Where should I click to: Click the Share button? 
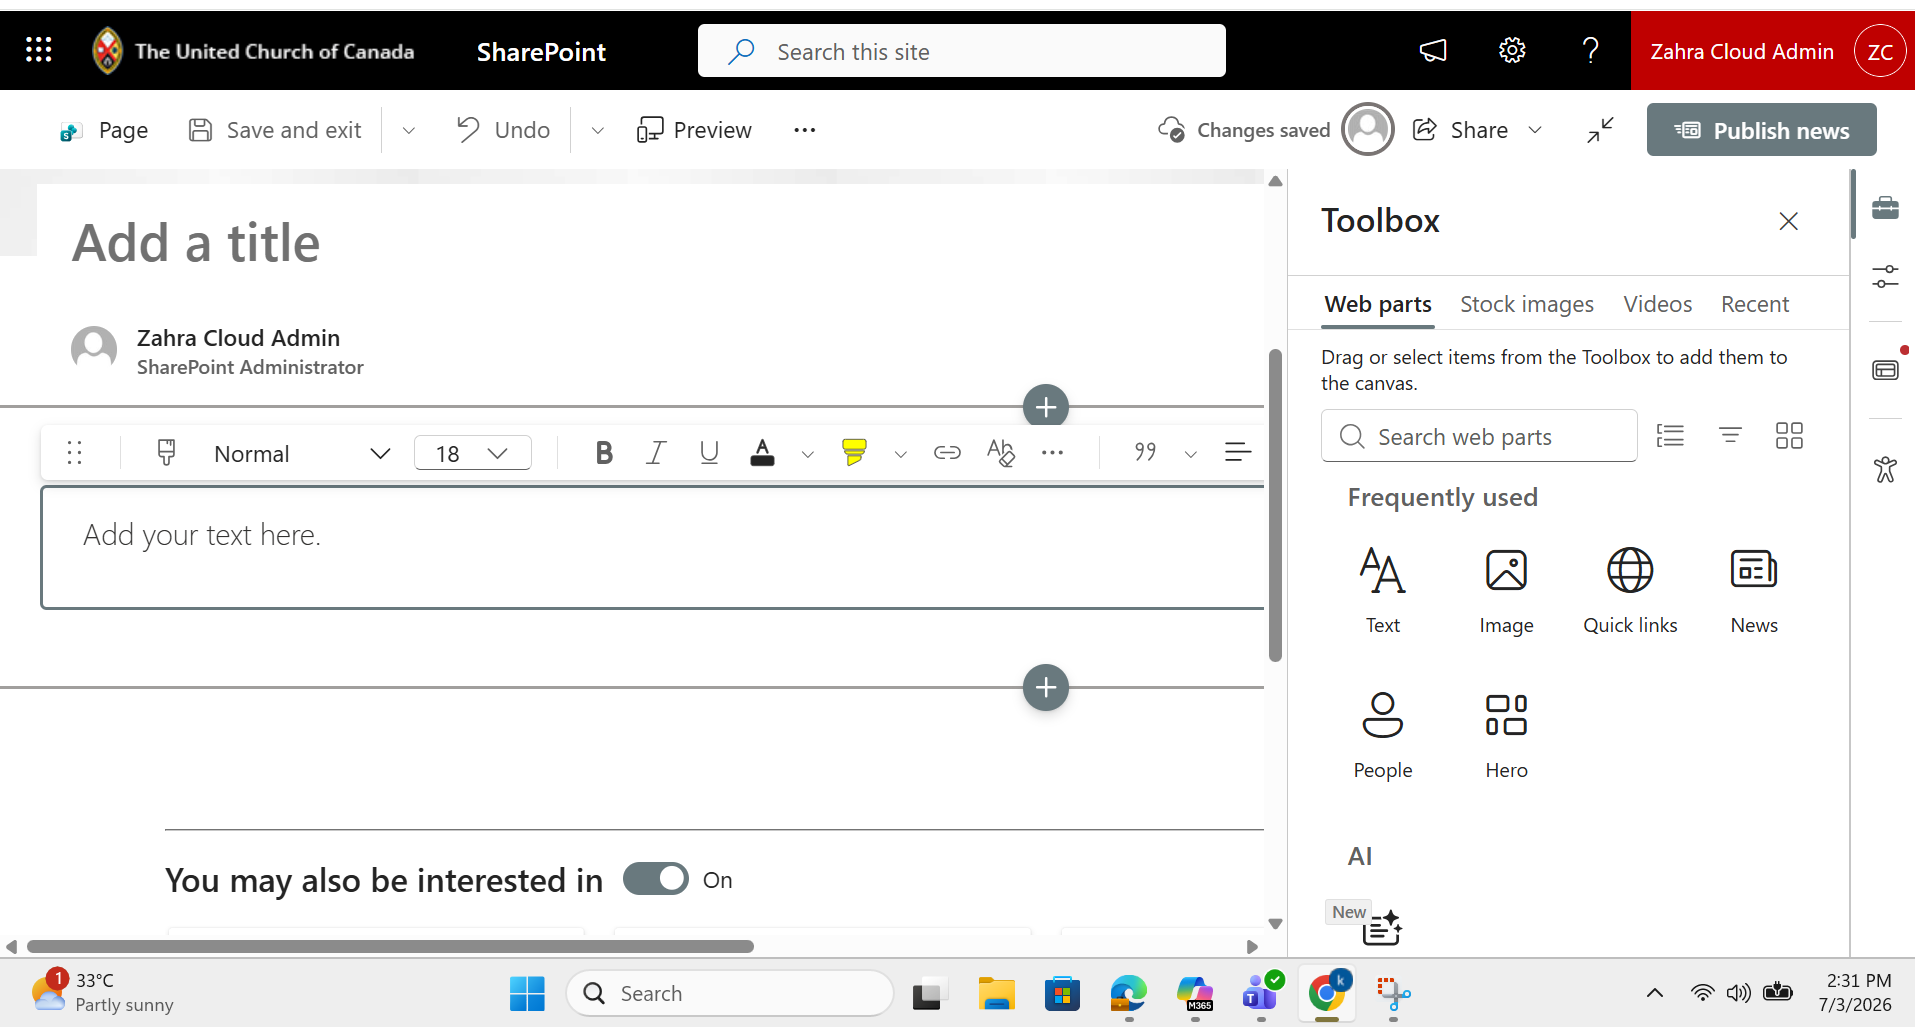(1461, 130)
